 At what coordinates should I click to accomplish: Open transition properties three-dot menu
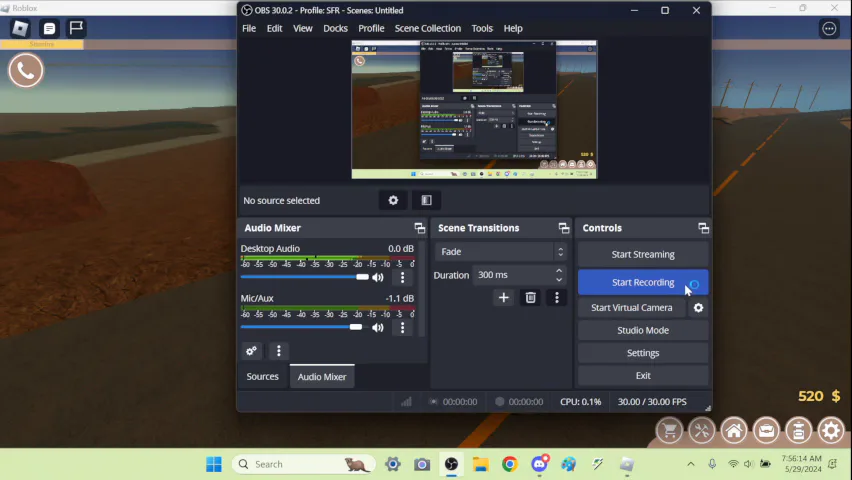click(x=556, y=297)
